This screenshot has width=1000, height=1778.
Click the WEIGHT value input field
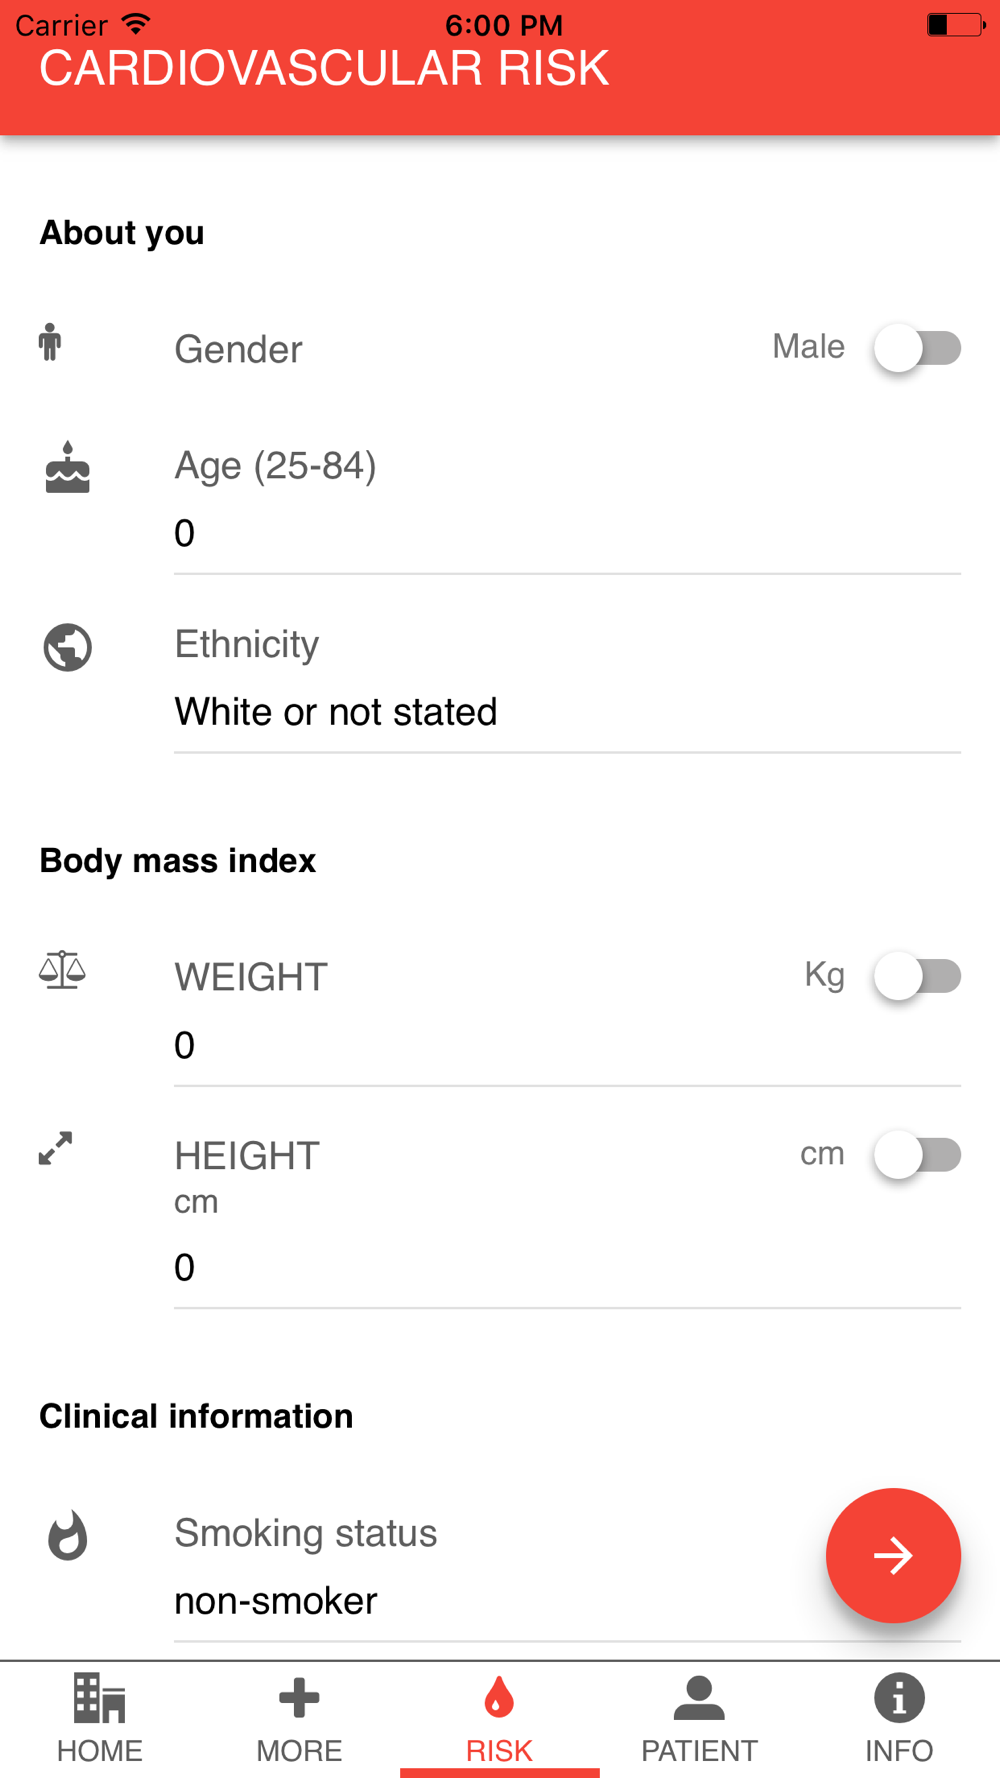coord(567,1046)
